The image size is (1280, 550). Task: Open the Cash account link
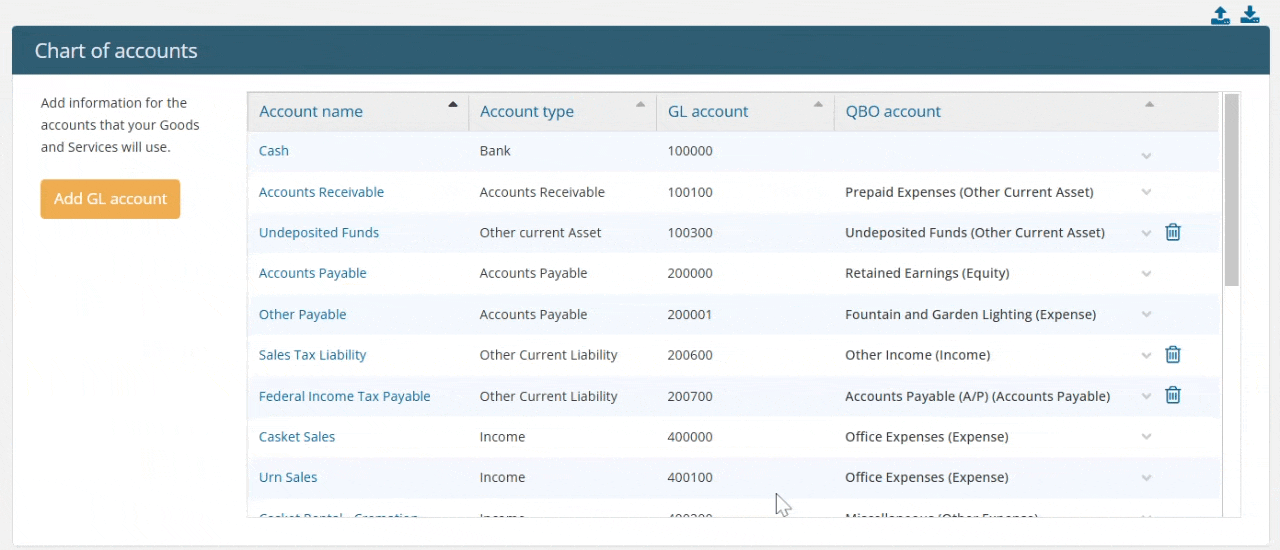click(274, 151)
